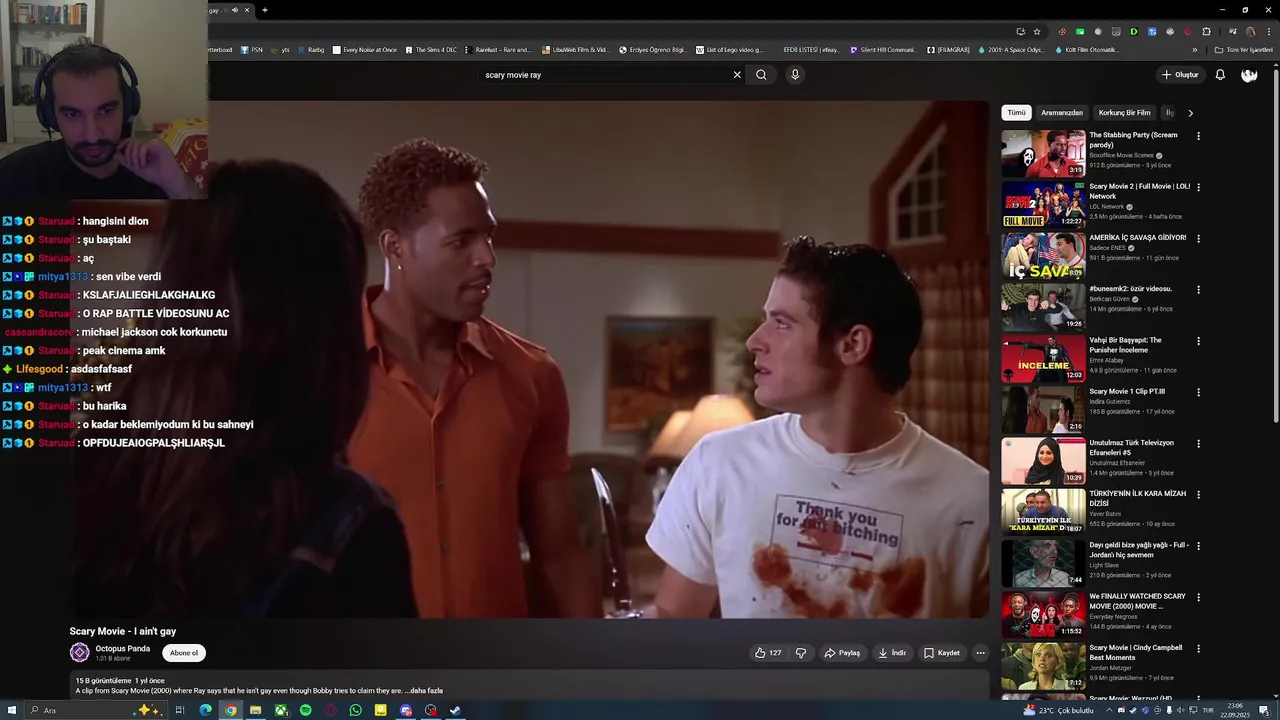The width and height of the screenshot is (1280, 720).
Task: Open WhatsApp from taskbar
Action: 355,710
